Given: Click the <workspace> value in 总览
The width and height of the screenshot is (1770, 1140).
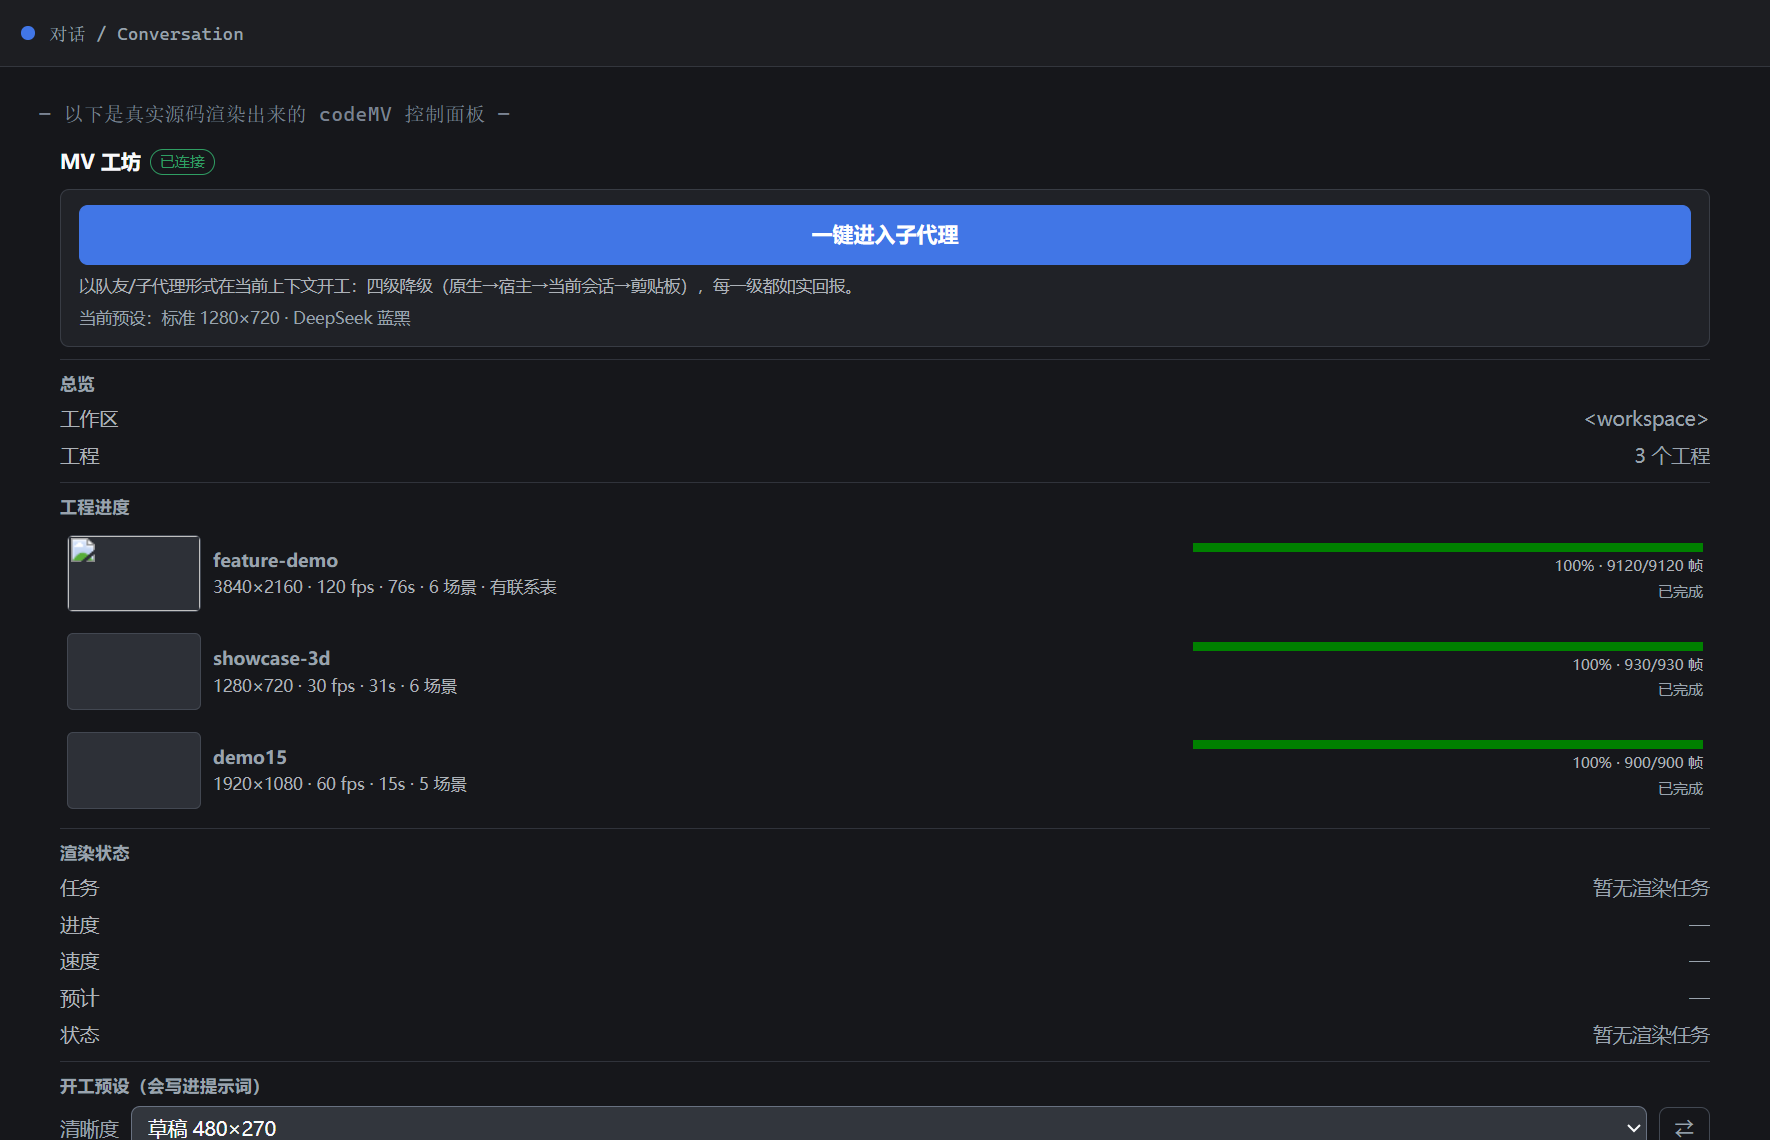Looking at the screenshot, I should coord(1646,419).
